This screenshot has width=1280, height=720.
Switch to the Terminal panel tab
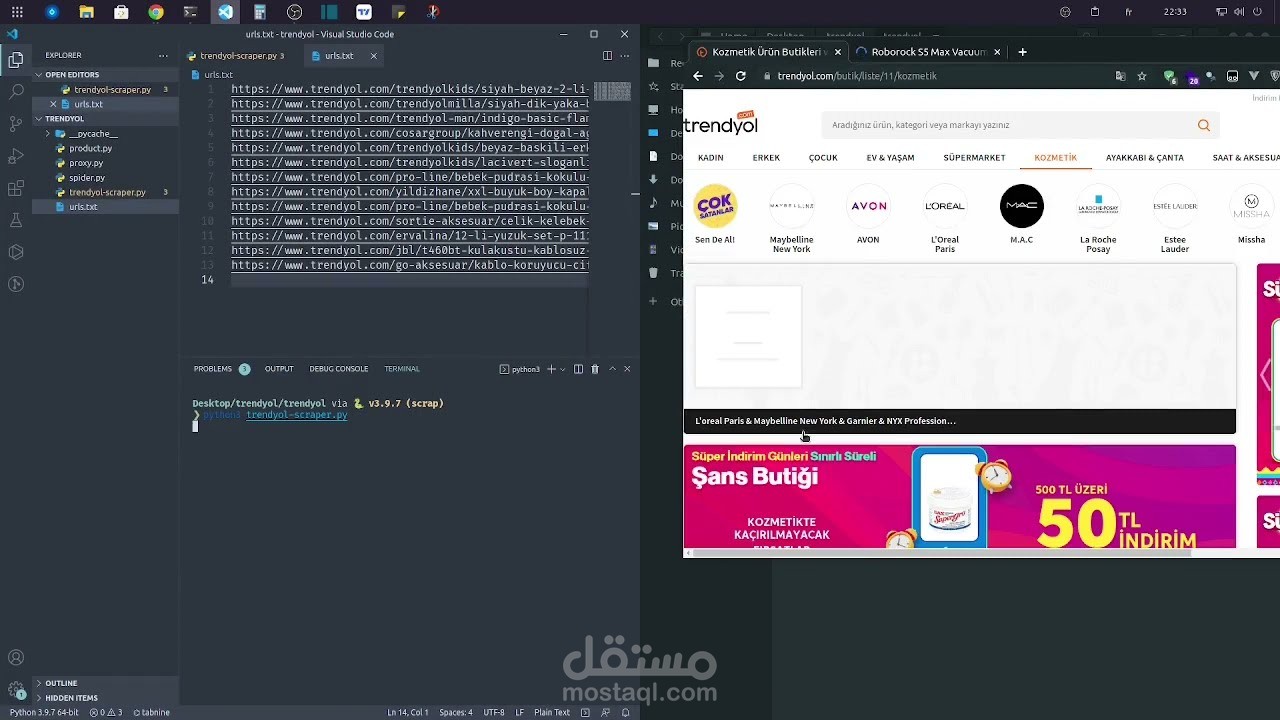[x=402, y=369]
